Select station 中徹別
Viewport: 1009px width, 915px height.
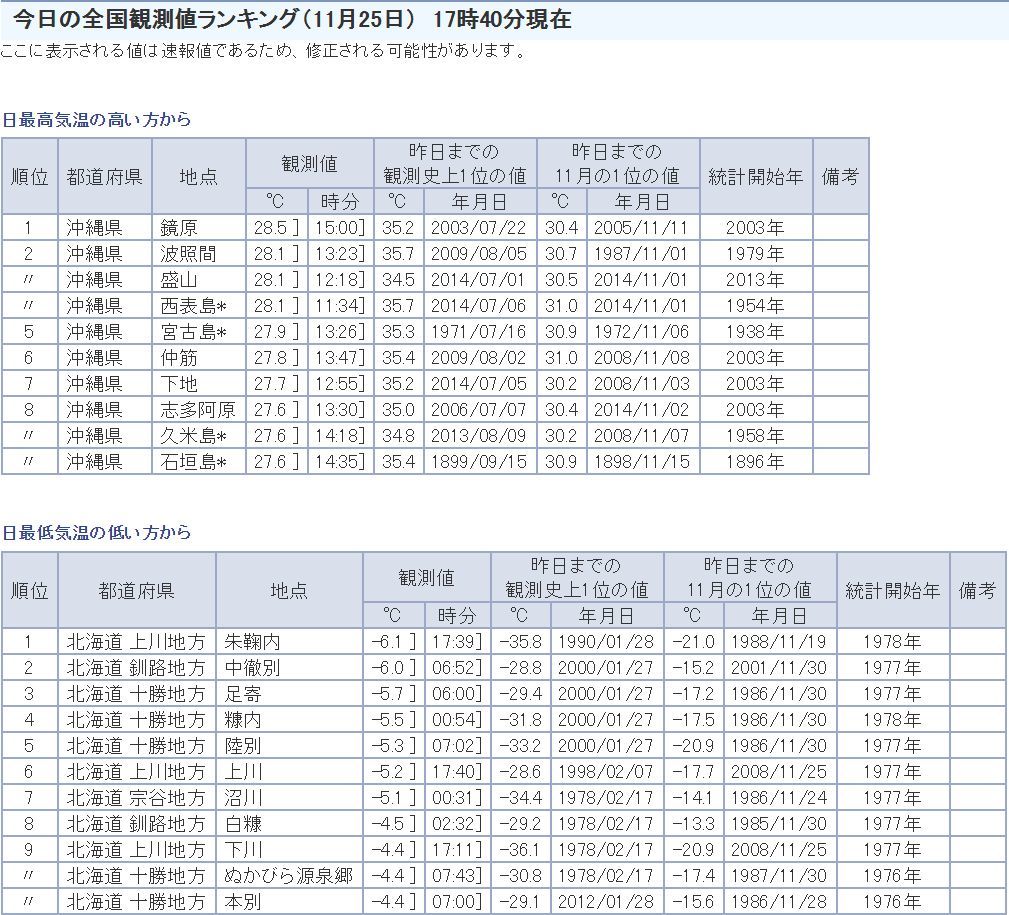click(x=252, y=668)
